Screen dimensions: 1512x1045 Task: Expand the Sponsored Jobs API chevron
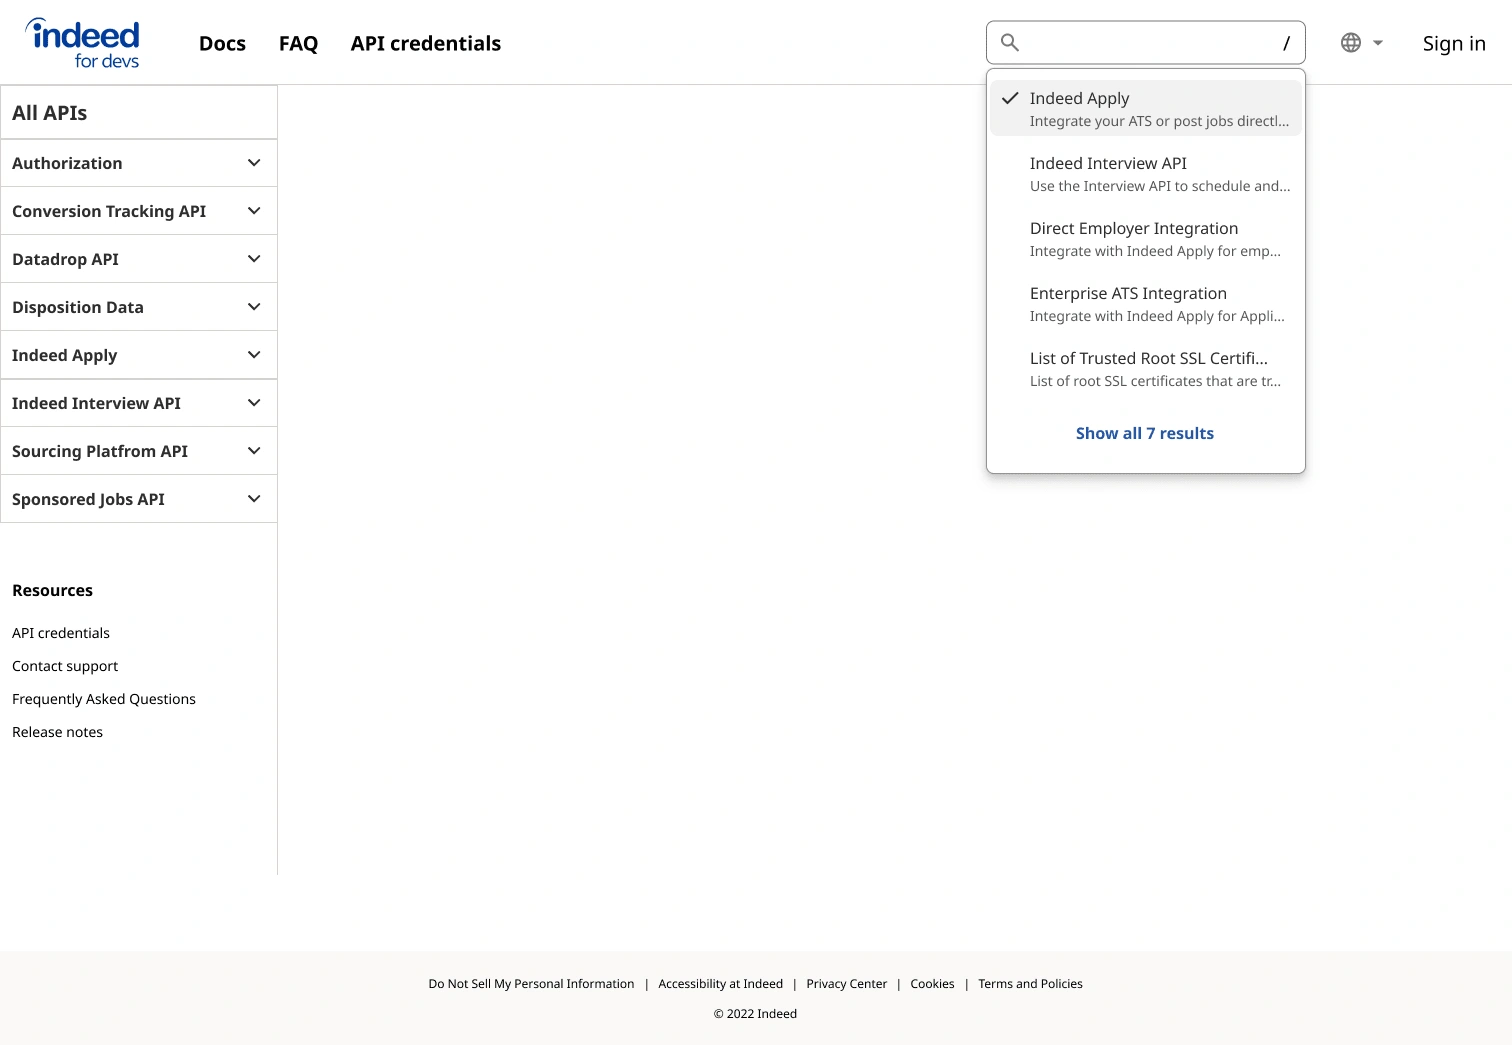254,499
